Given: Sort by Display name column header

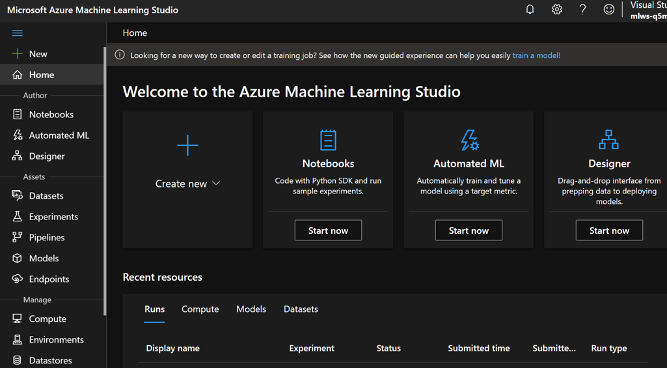Looking at the screenshot, I should (173, 348).
